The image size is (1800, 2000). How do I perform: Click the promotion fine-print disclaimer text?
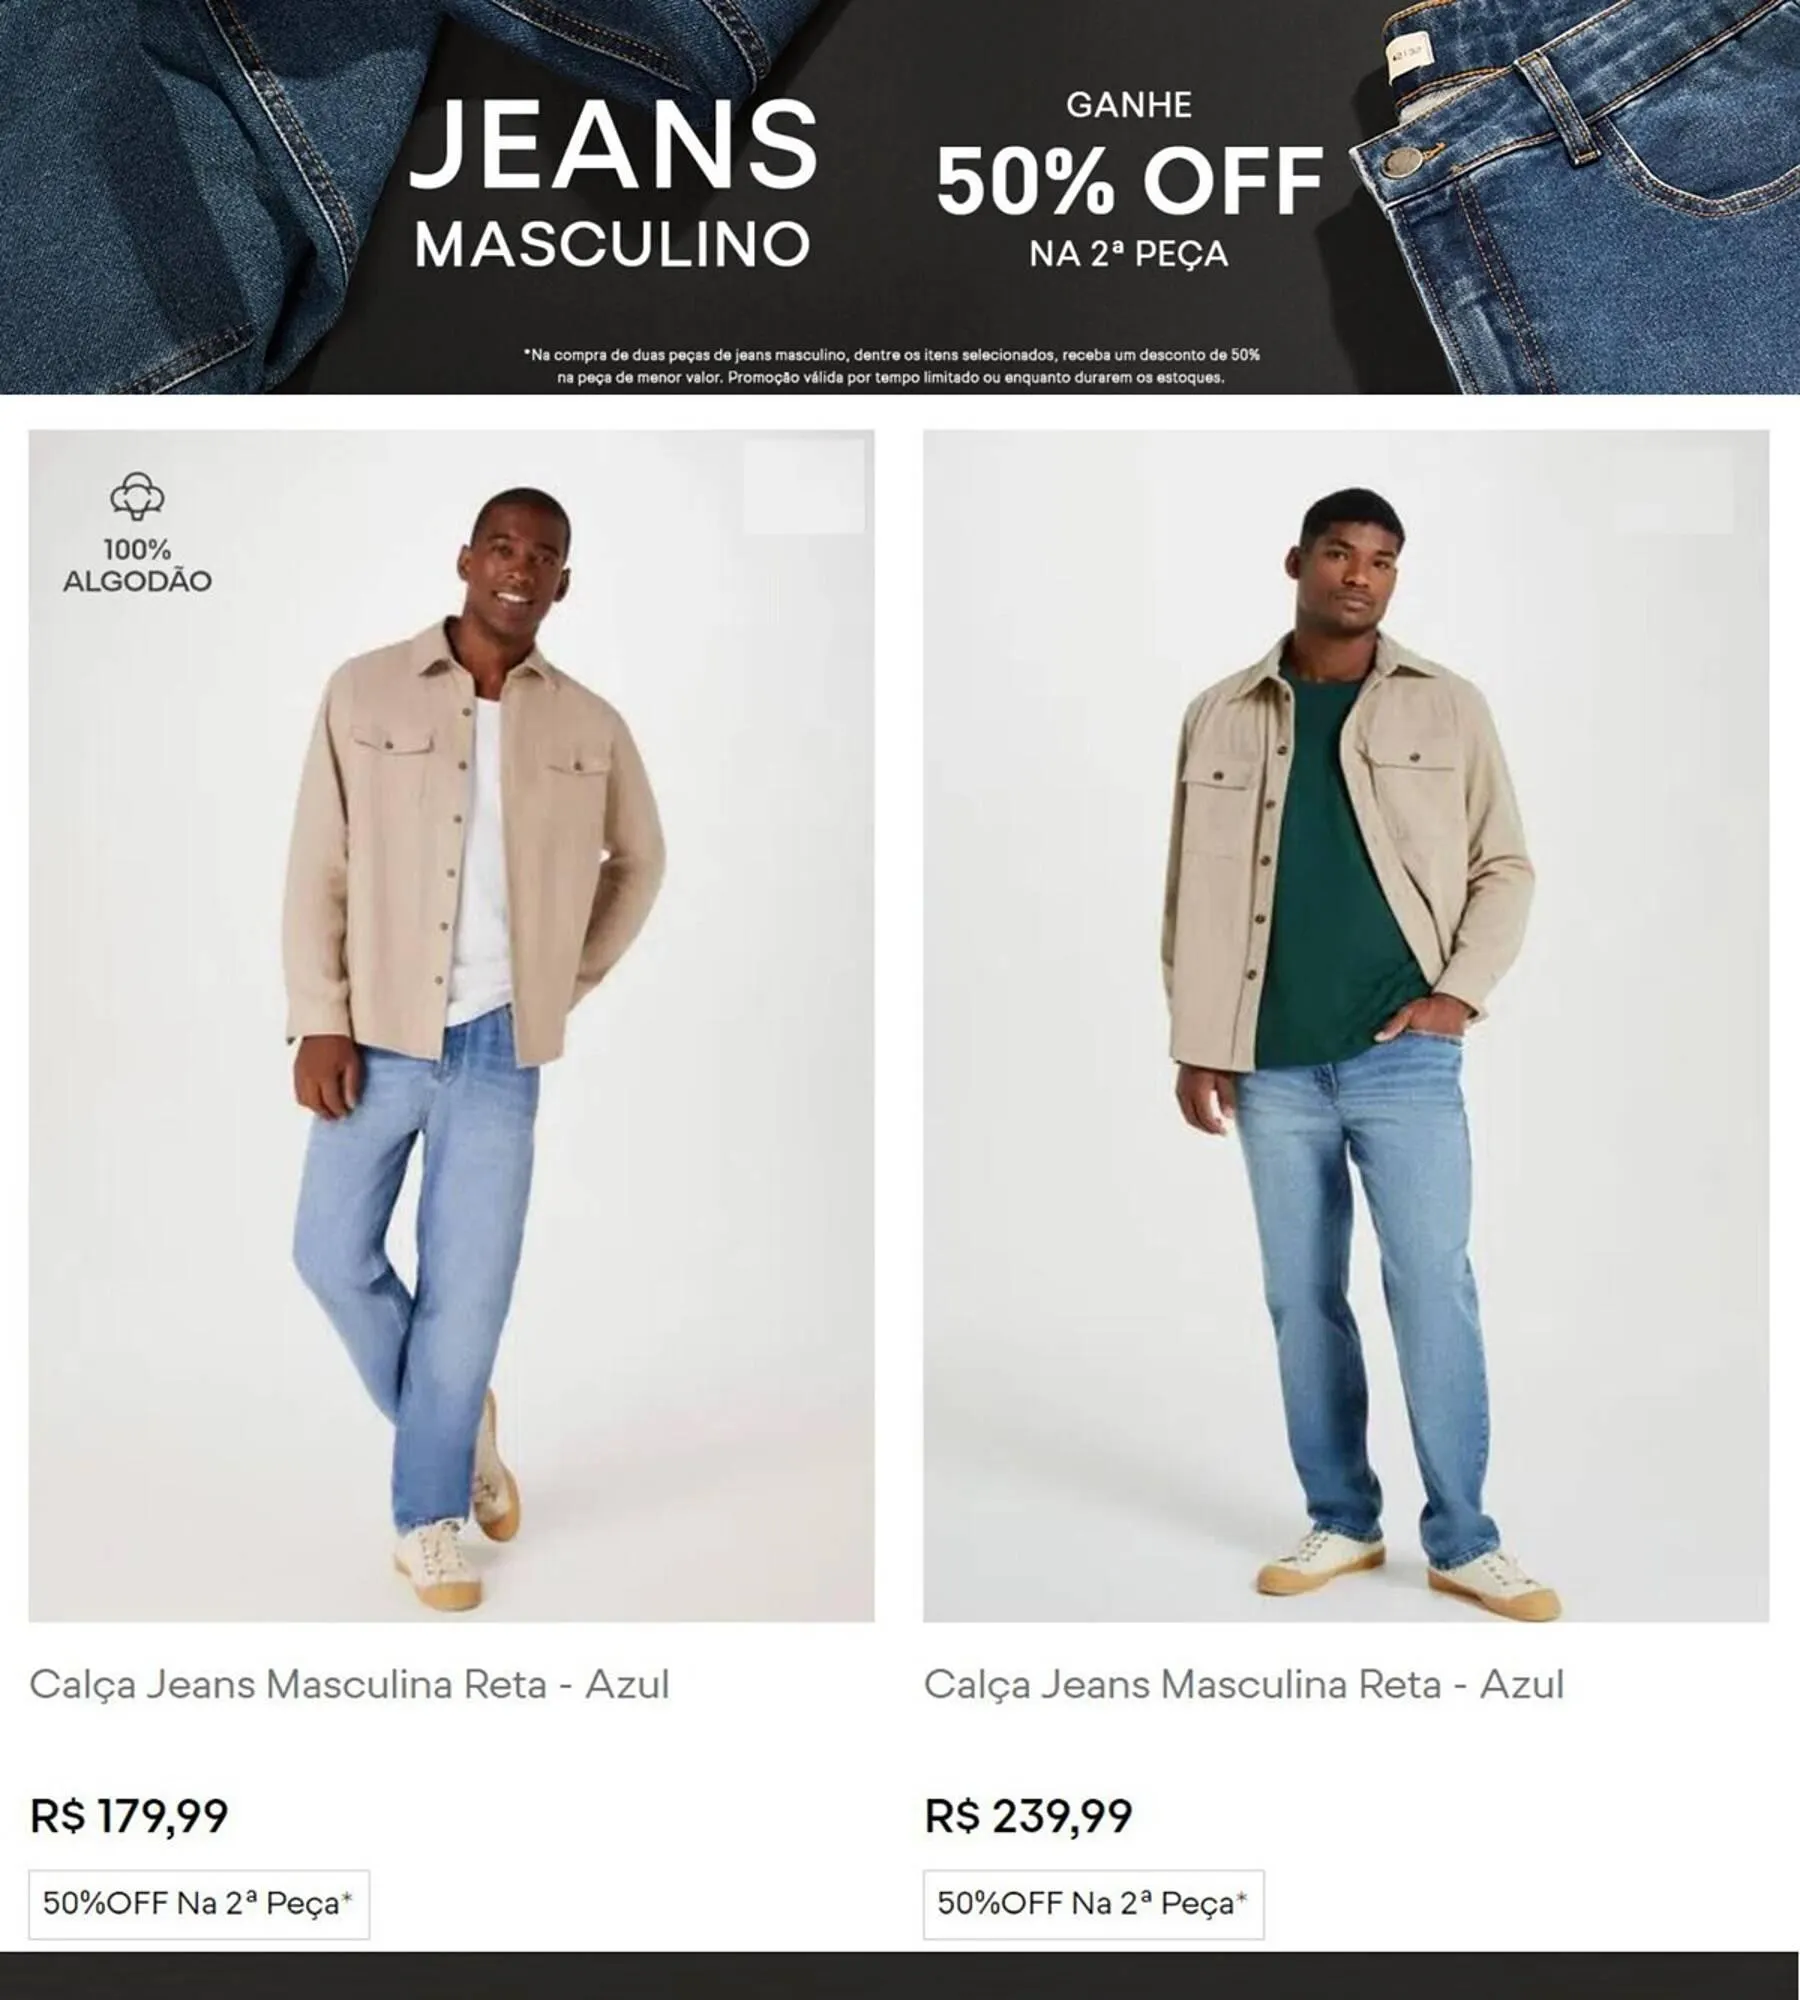pyautogui.click(x=891, y=366)
